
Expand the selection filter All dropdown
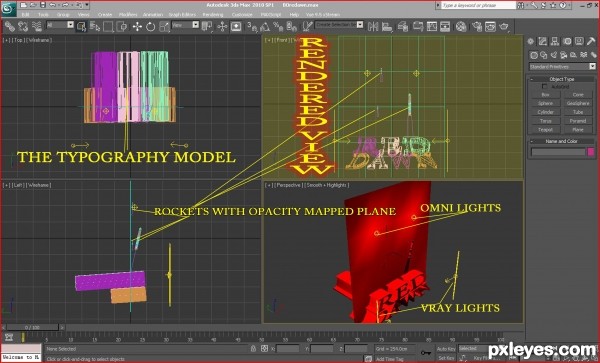point(60,25)
